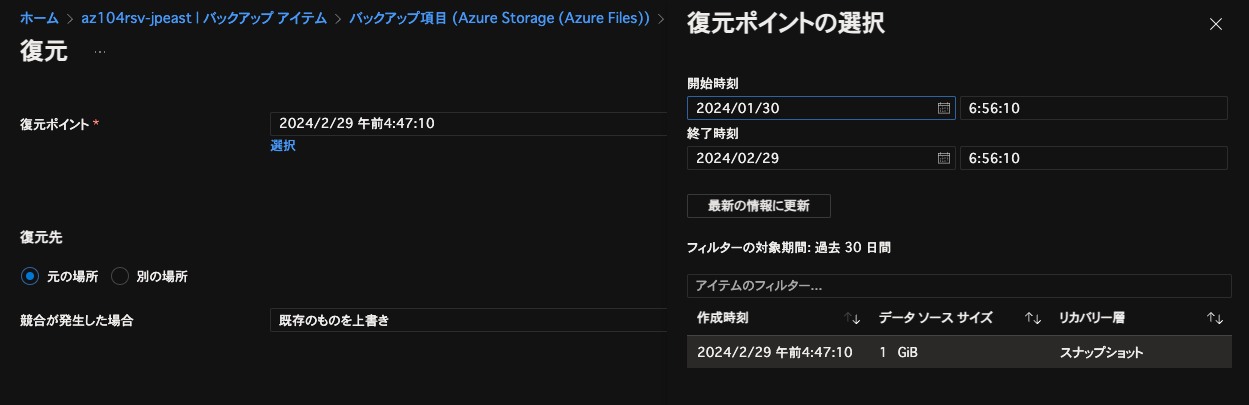Click the アイテムのフィルター search field
The height and width of the screenshot is (405, 1249).
pyautogui.click(x=958, y=286)
